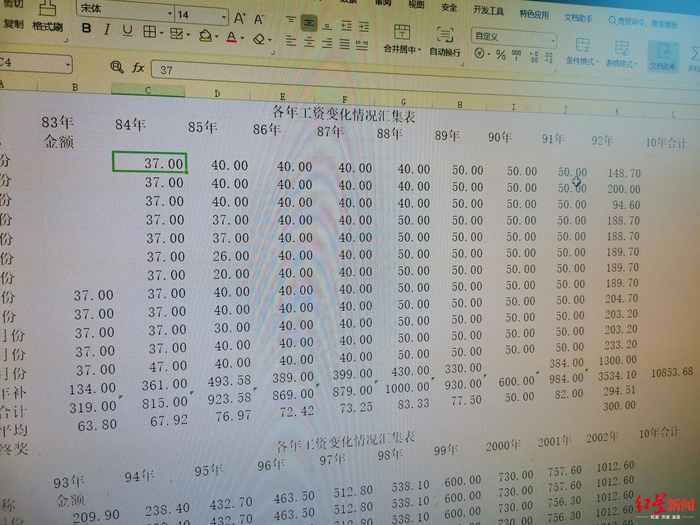Align text left

(x=291, y=41)
